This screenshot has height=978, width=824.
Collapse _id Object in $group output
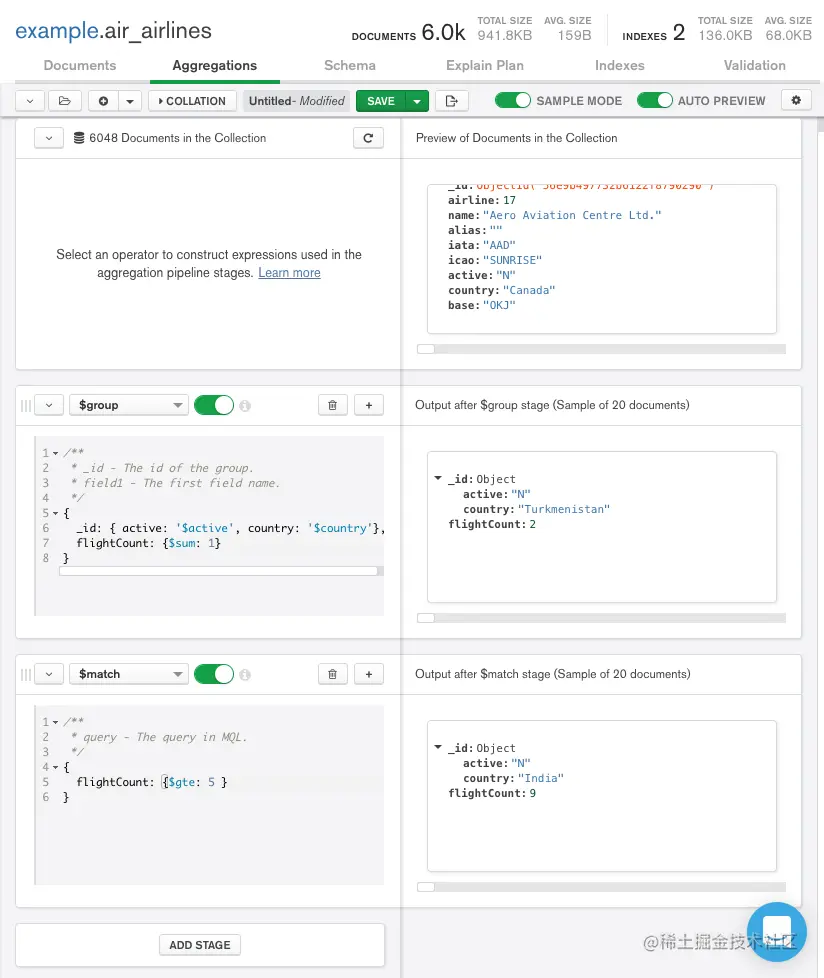tap(438, 478)
